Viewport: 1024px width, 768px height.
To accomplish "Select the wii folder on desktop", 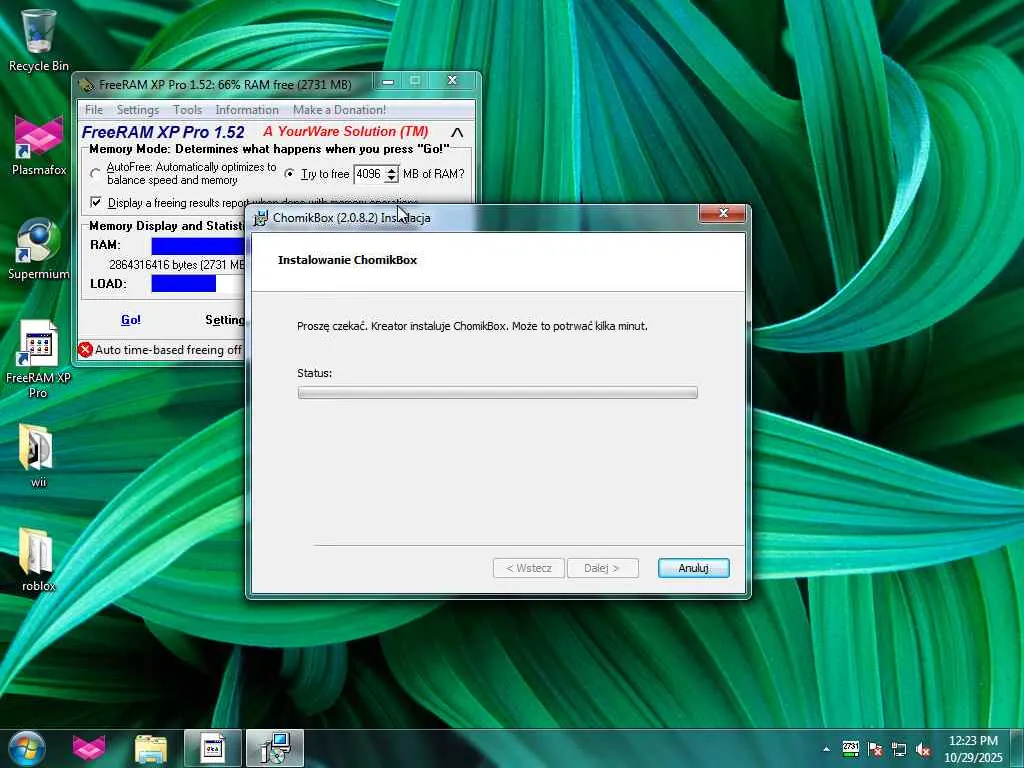I will click(x=39, y=456).
